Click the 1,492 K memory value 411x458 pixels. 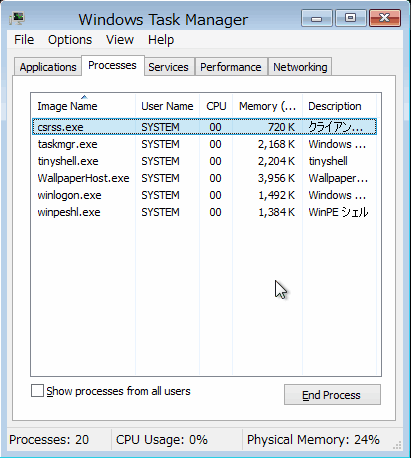[276, 195]
